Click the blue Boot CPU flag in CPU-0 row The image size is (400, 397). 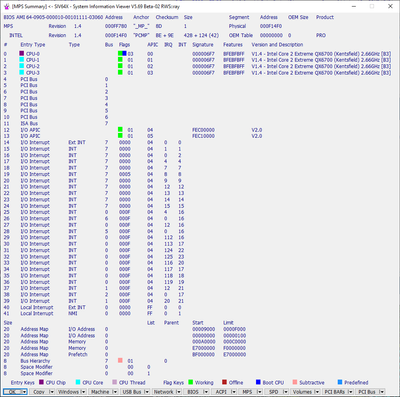[124, 53]
